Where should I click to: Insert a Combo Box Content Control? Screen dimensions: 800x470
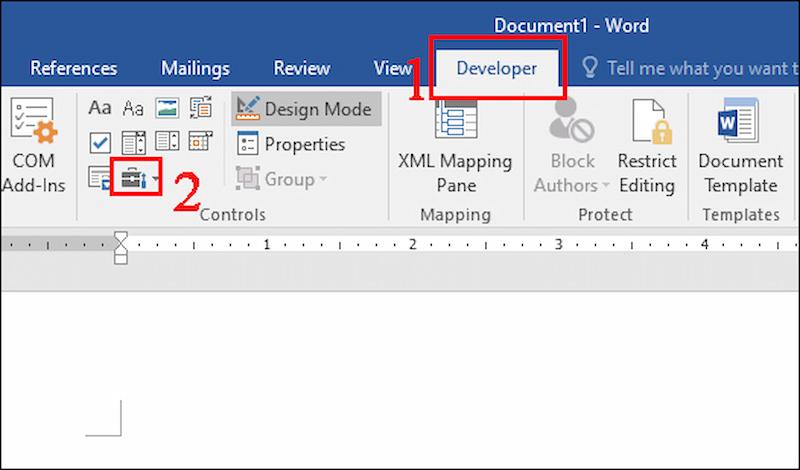pyautogui.click(x=134, y=143)
